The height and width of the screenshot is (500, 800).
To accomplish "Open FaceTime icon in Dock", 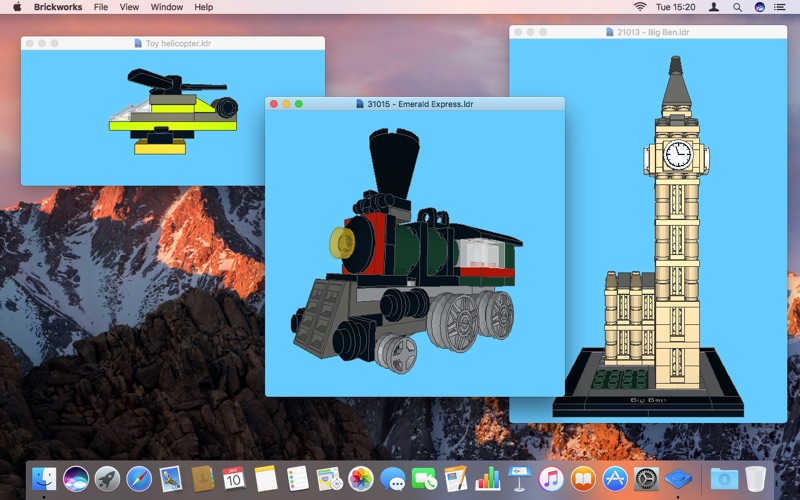I will (x=424, y=479).
